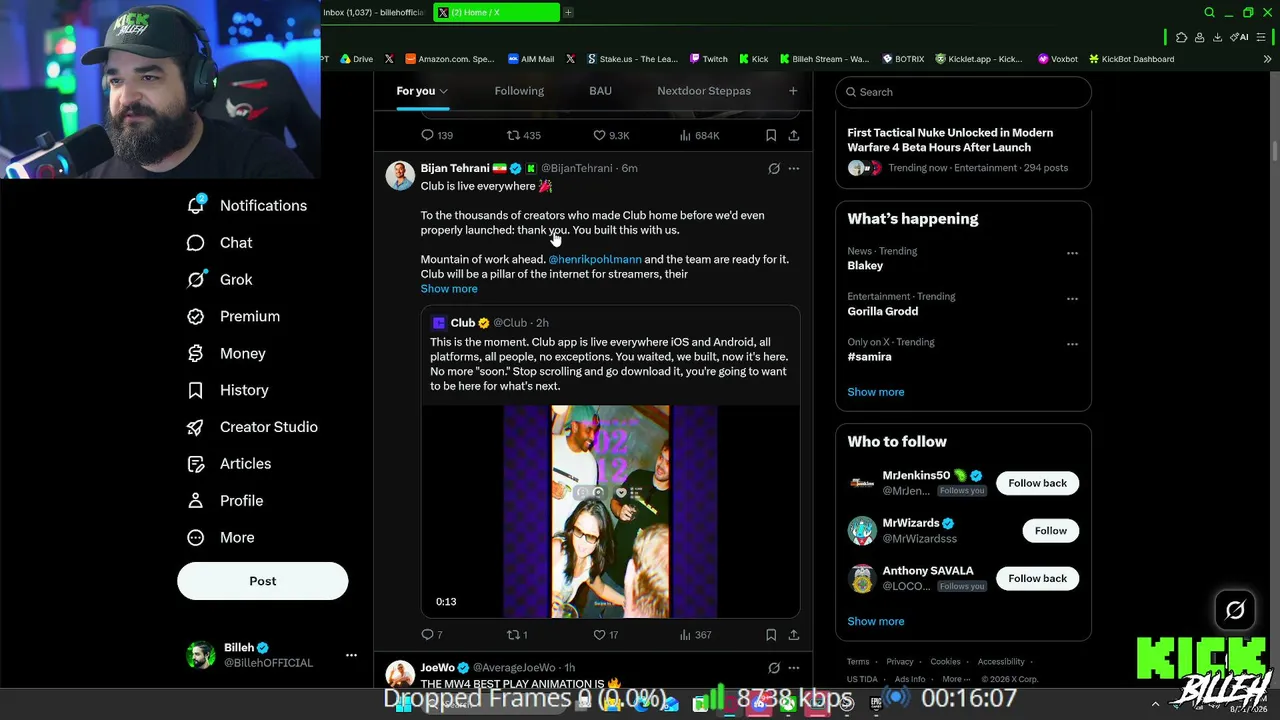Open browser extensions puzzle icon
Image resolution: width=1280 pixels, height=720 pixels.
coord(1181,37)
